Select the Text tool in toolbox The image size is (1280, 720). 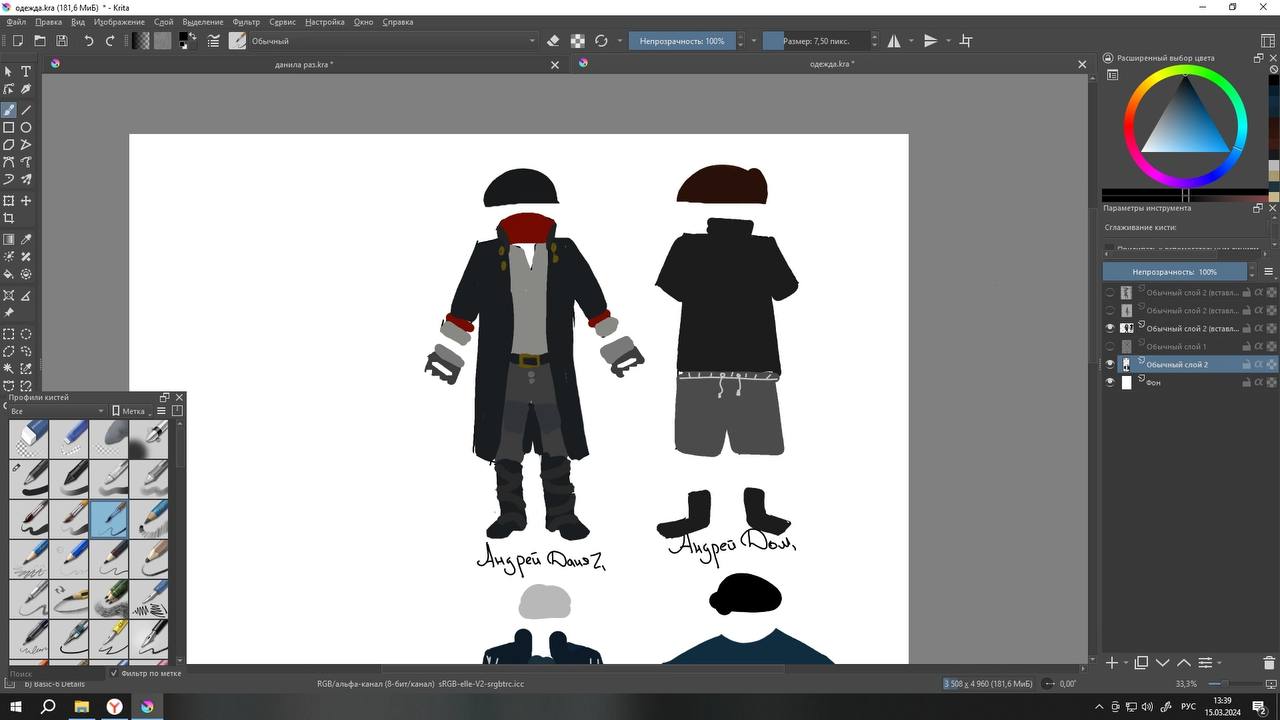coord(26,72)
